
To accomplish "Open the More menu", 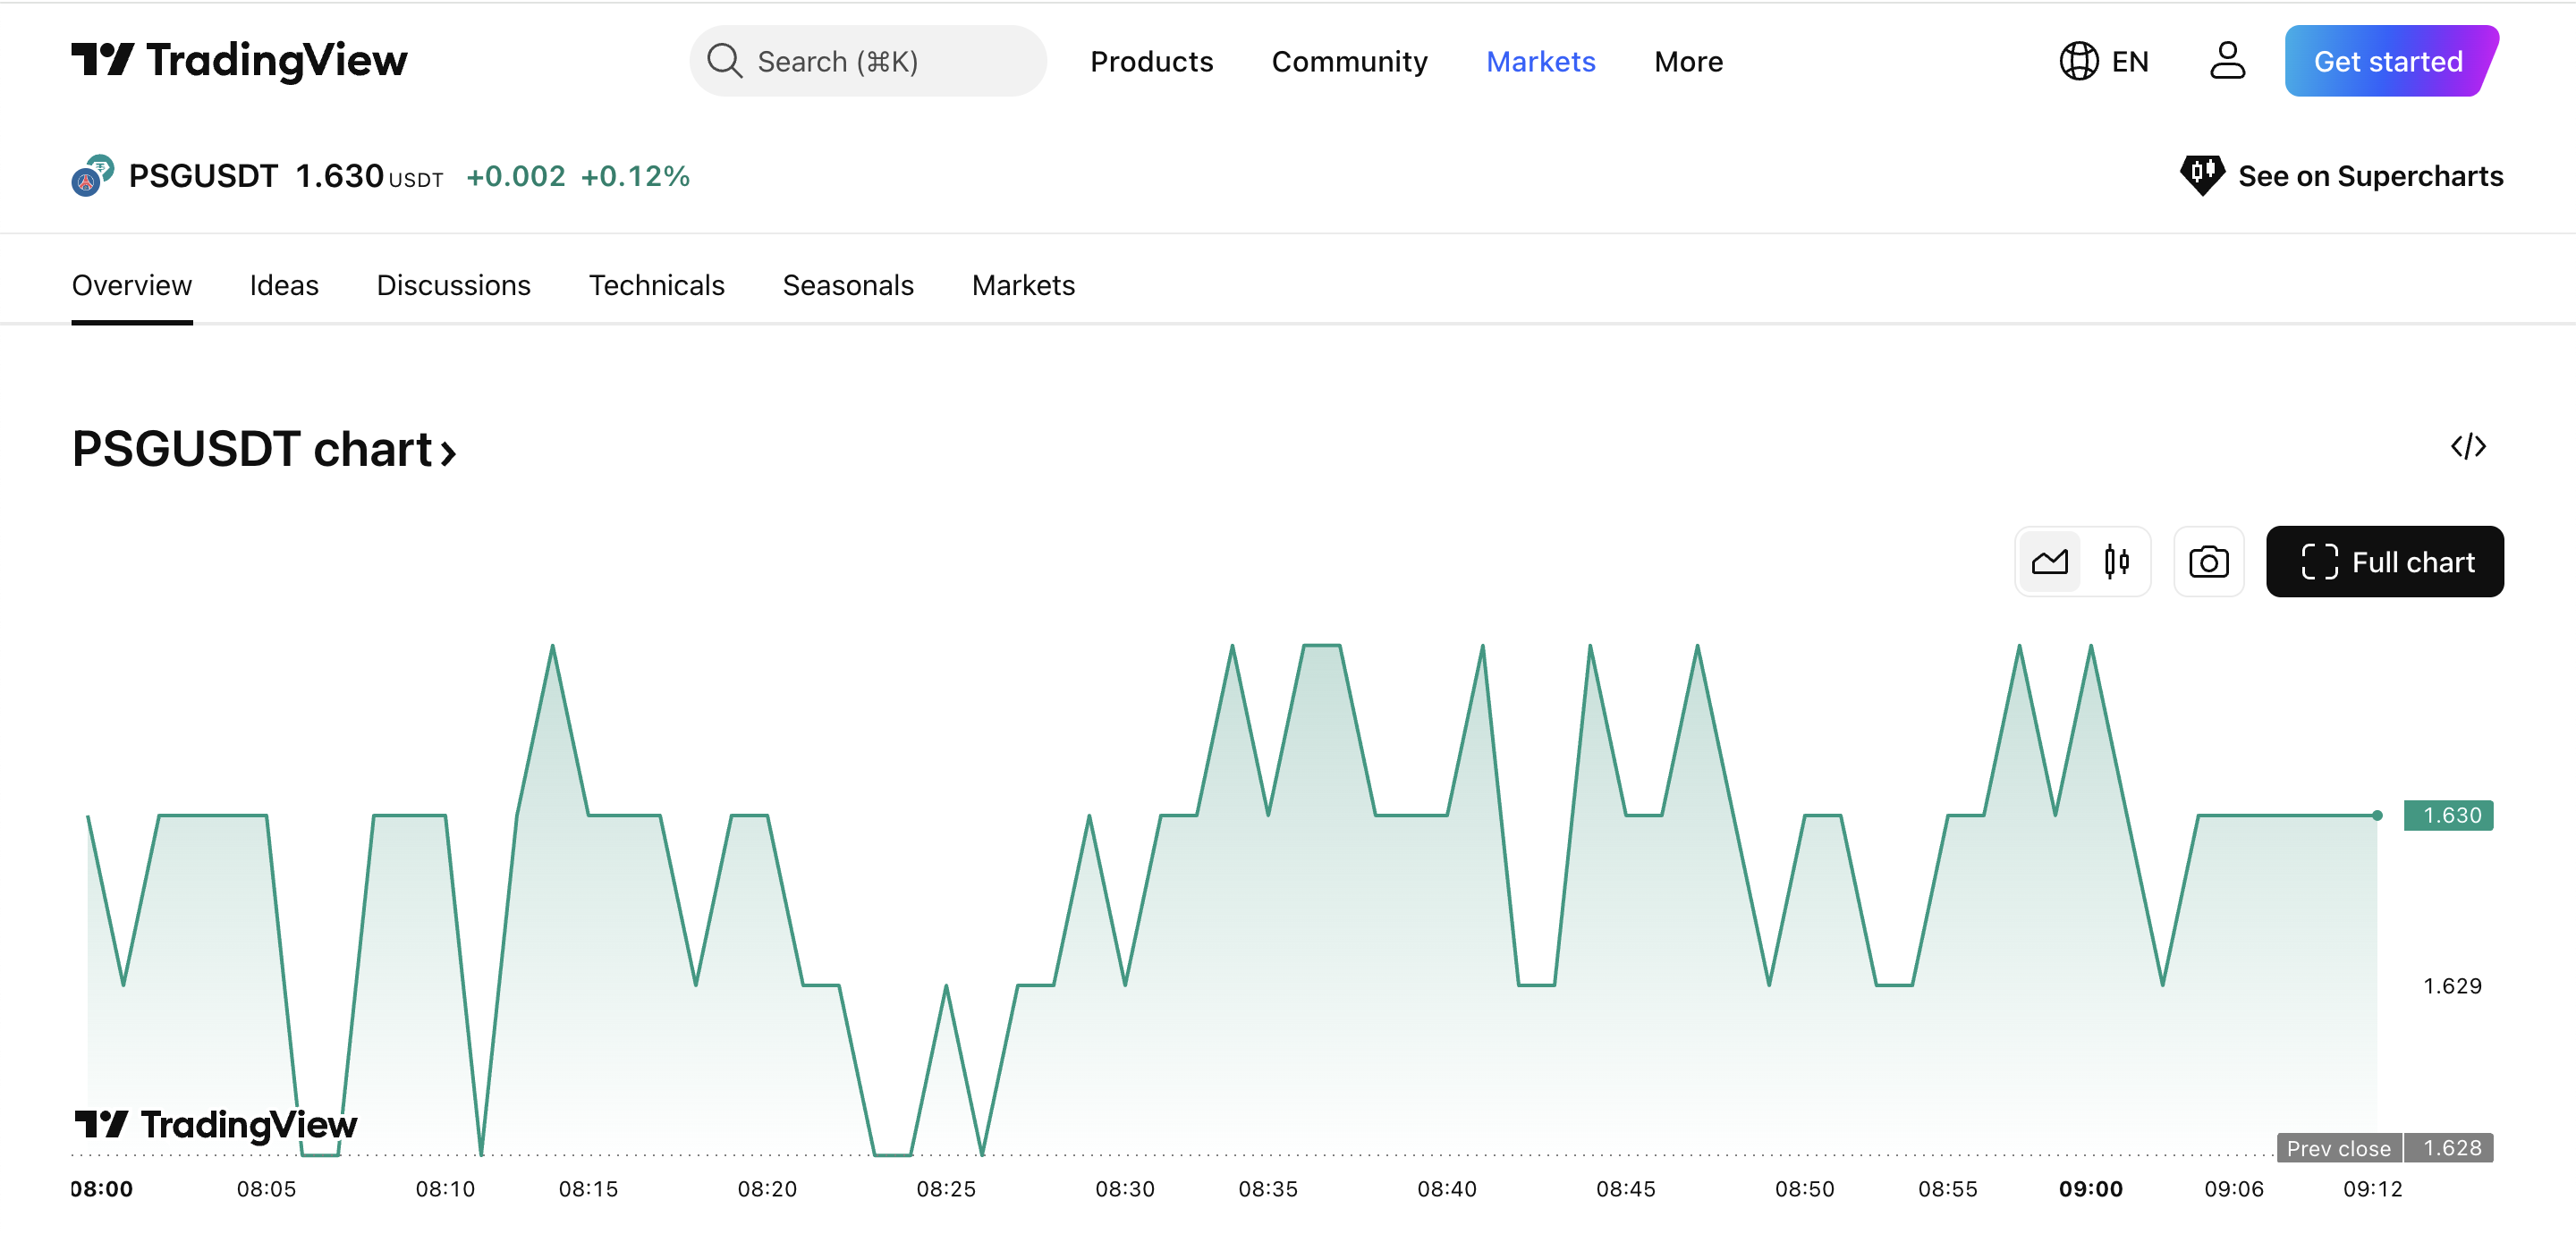I will click(x=1688, y=62).
